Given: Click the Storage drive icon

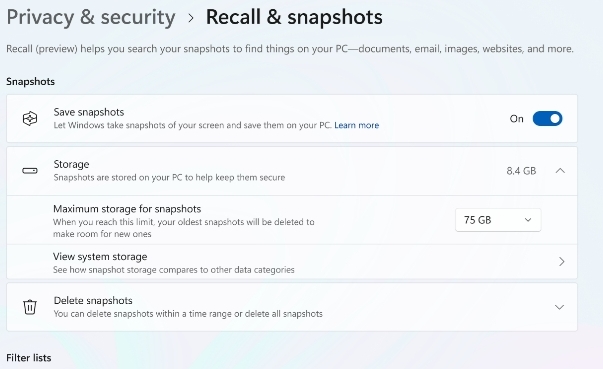Looking at the screenshot, I should tap(30, 171).
